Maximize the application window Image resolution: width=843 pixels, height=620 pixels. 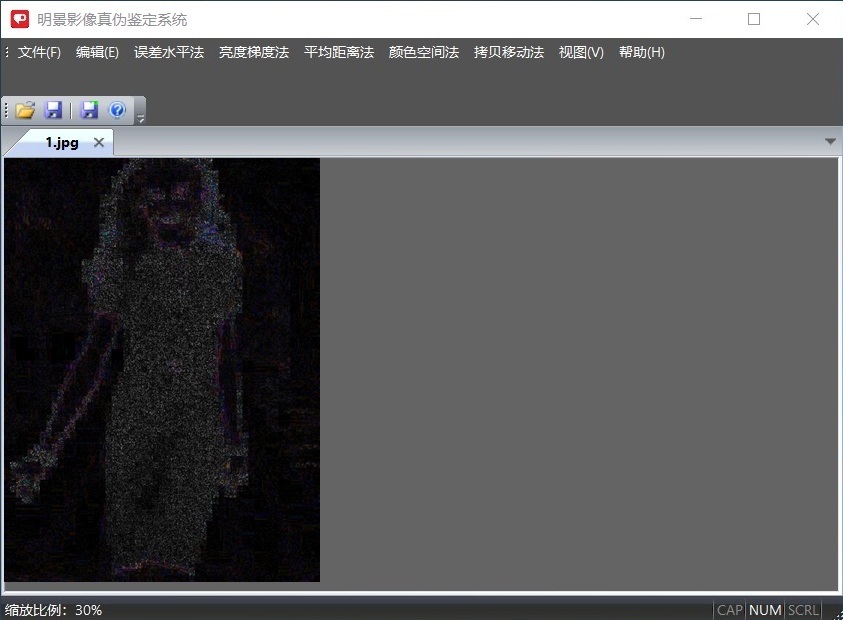pyautogui.click(x=754, y=19)
